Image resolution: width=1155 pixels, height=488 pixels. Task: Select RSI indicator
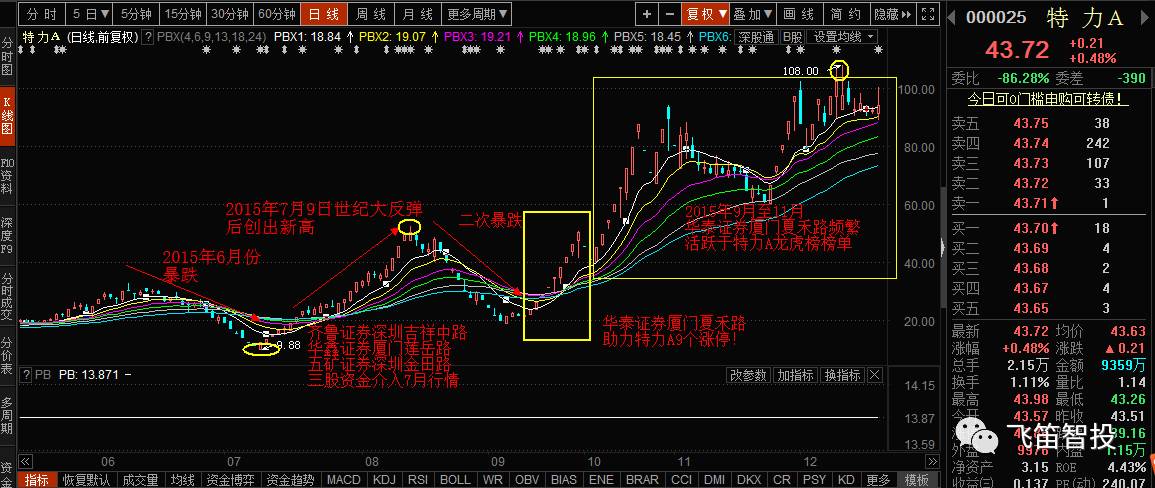tap(418, 480)
